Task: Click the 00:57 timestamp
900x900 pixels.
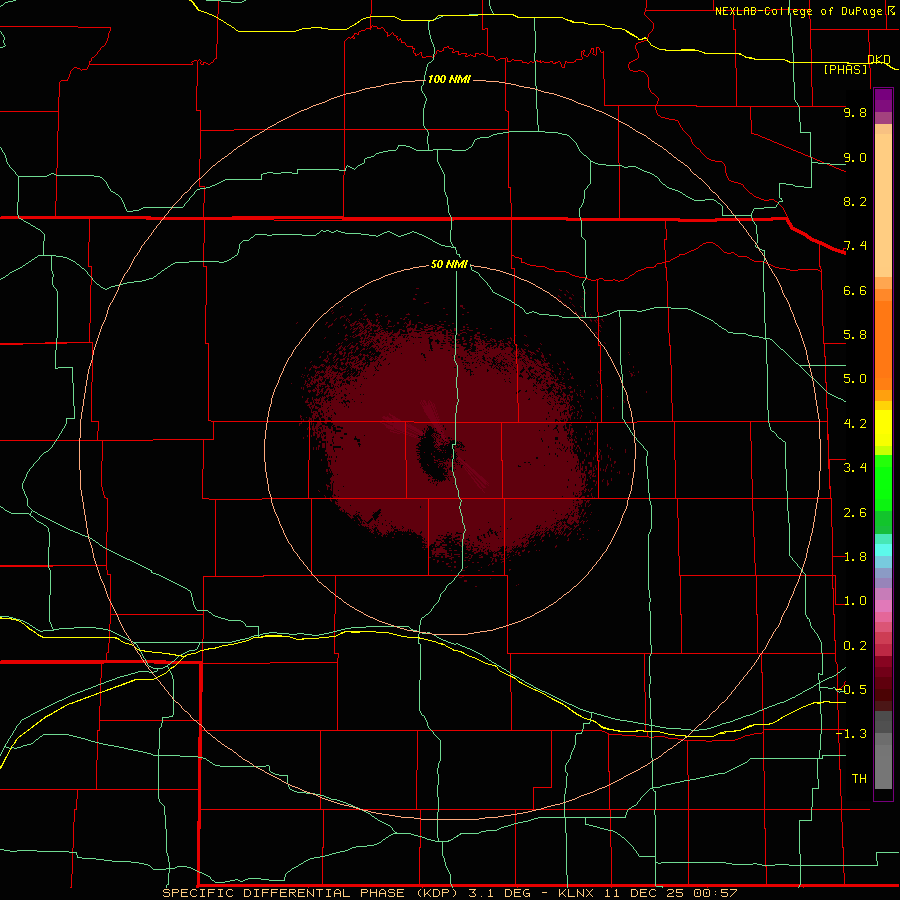Action: (x=715, y=893)
